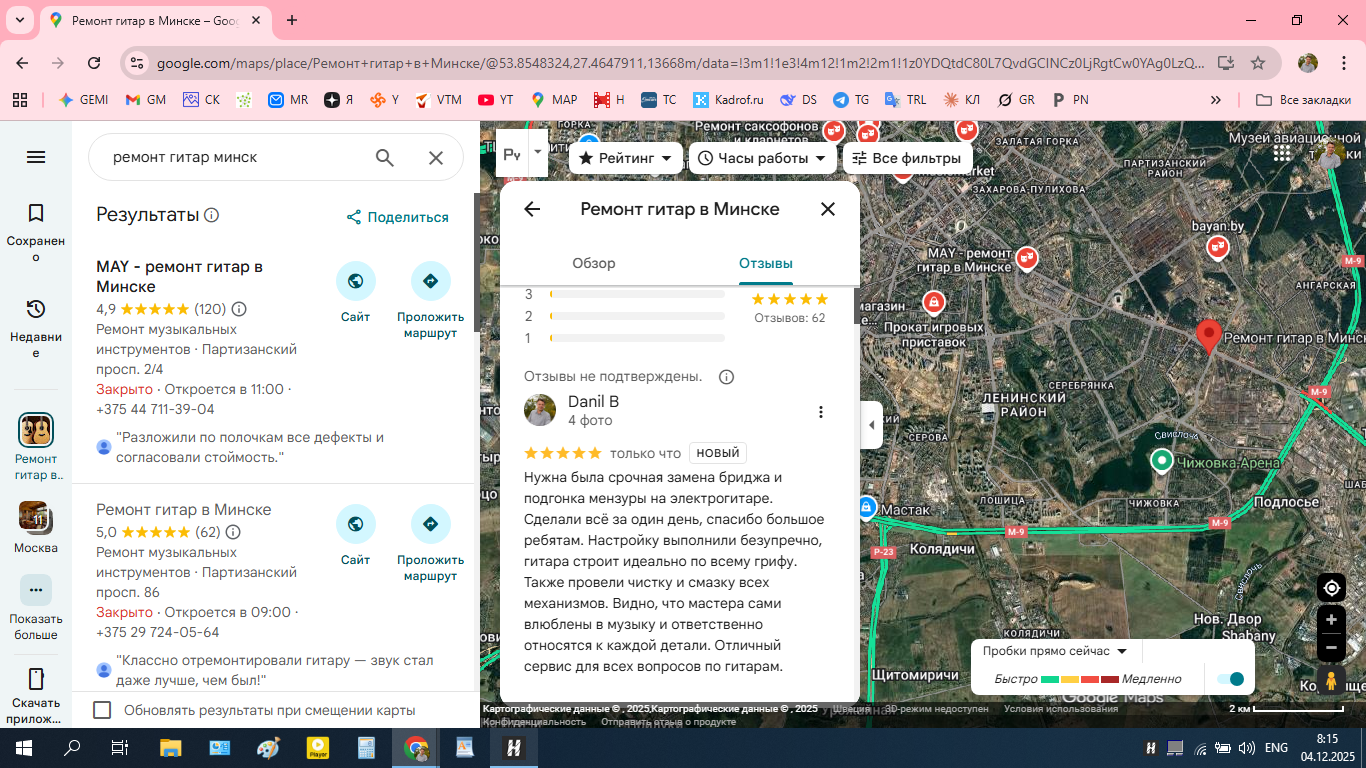This screenshot has width=1366, height=768.
Task: Center map on my location
Action: coord(1330,588)
